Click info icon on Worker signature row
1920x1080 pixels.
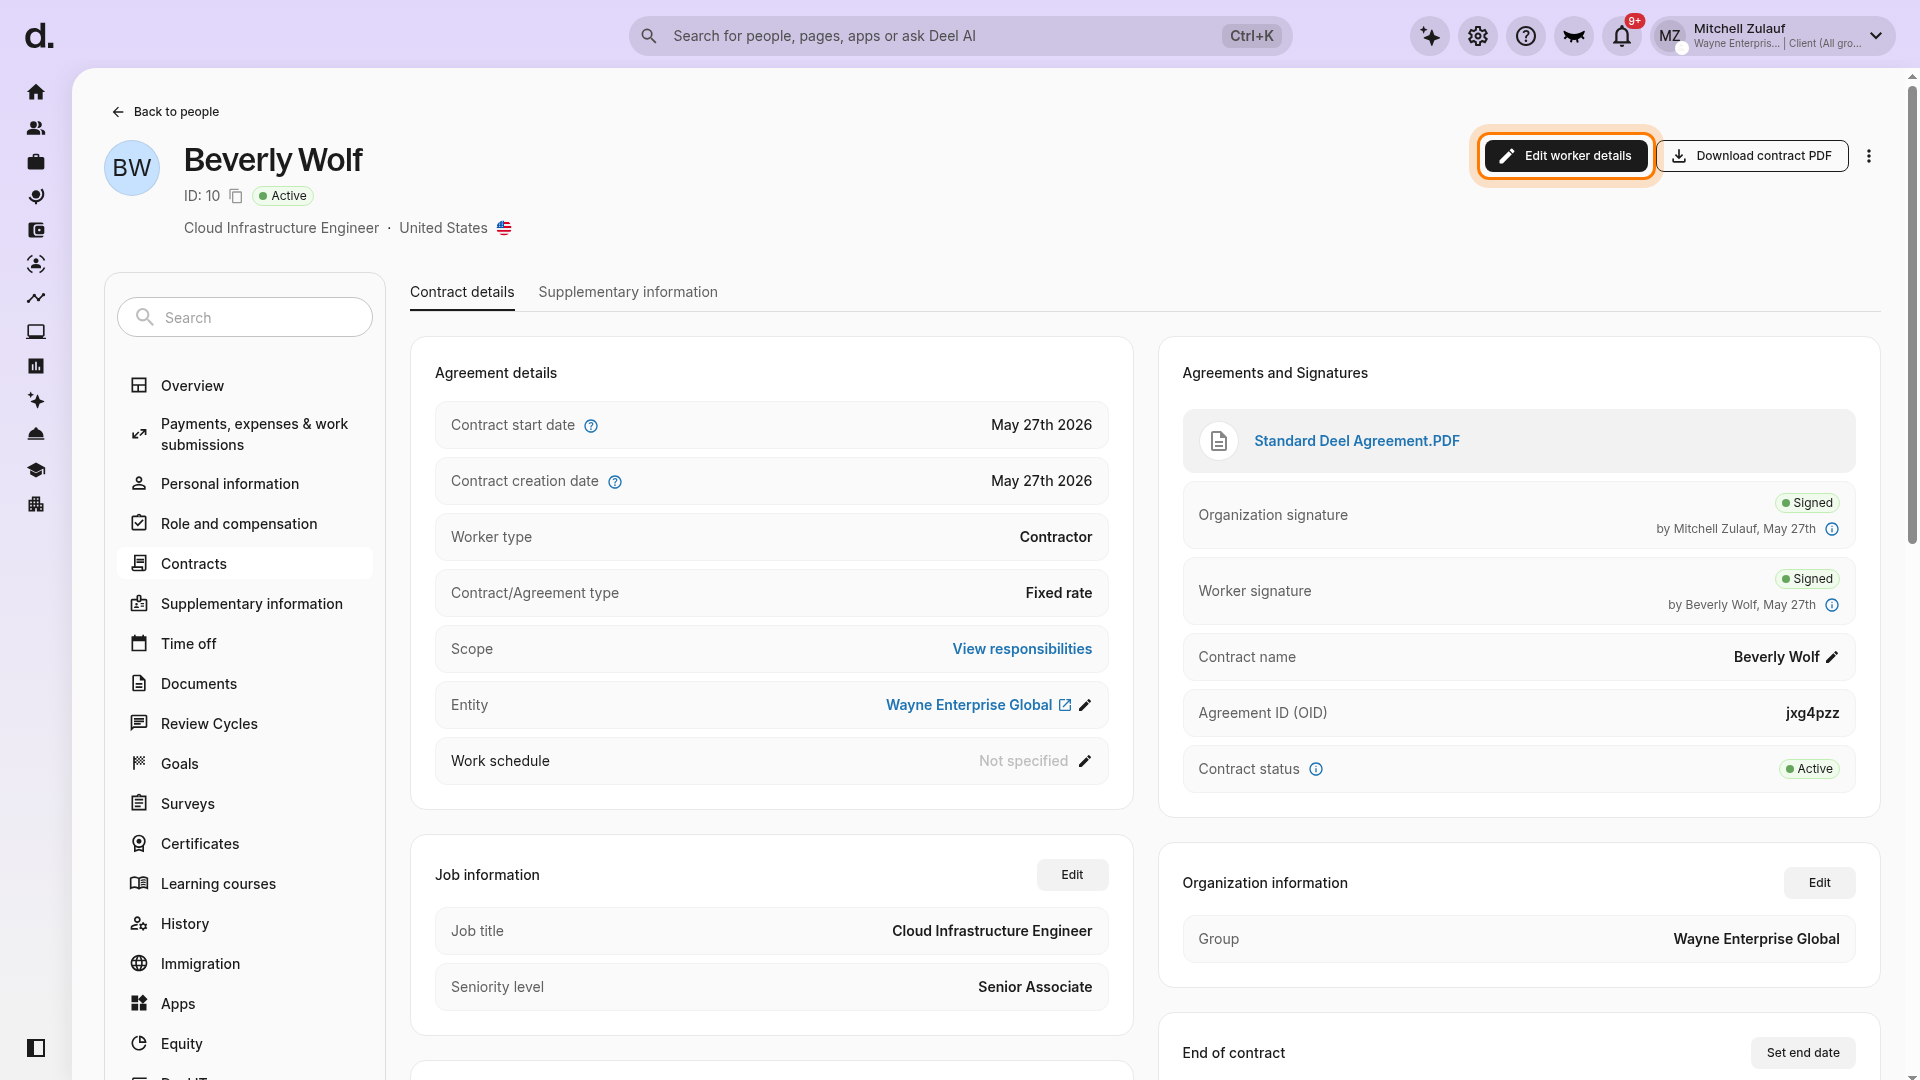[x=1832, y=605]
